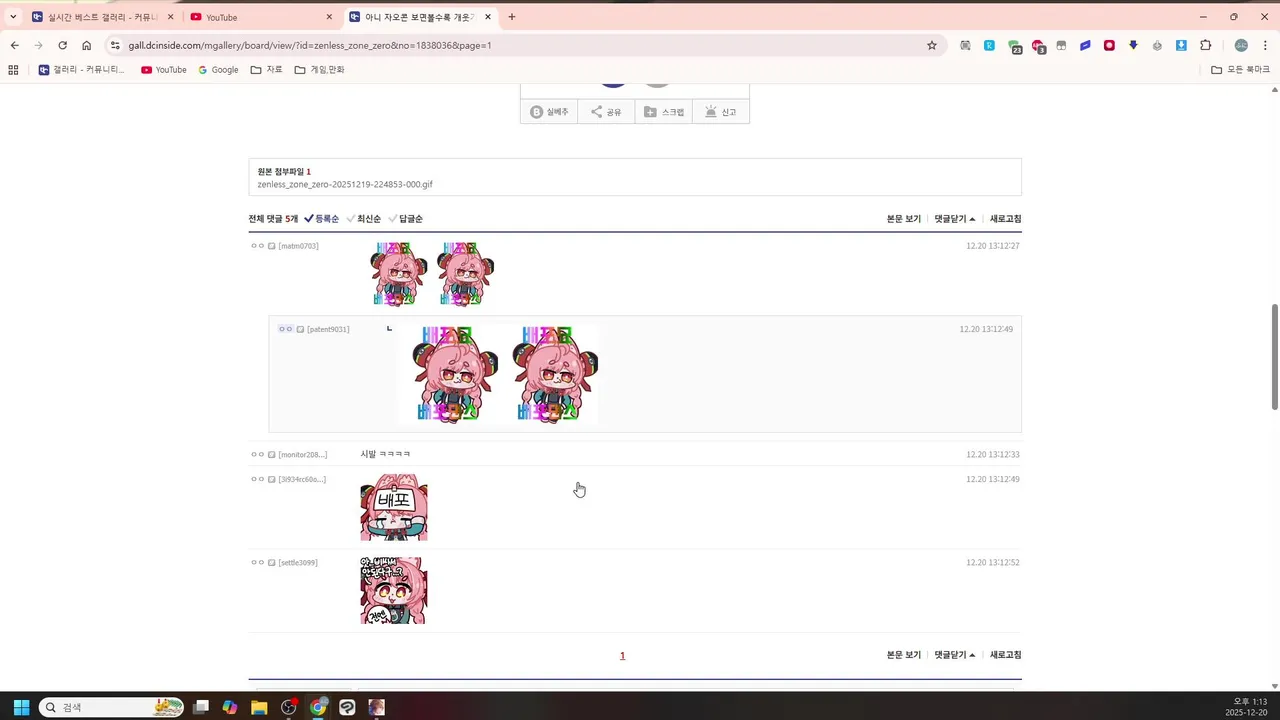This screenshot has width=1280, height=720.
Task: Click the top 새로고침 refresh link
Action: click(1006, 219)
